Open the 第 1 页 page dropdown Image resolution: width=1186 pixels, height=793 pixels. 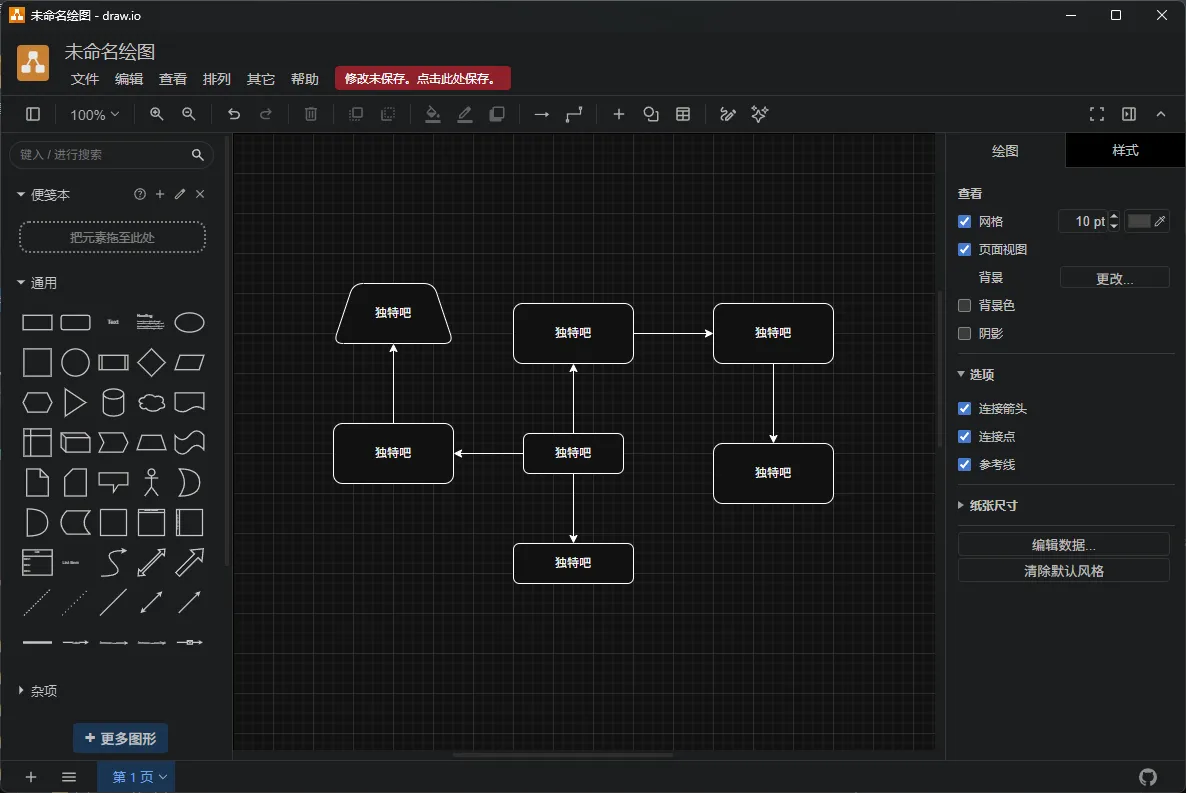(138, 777)
